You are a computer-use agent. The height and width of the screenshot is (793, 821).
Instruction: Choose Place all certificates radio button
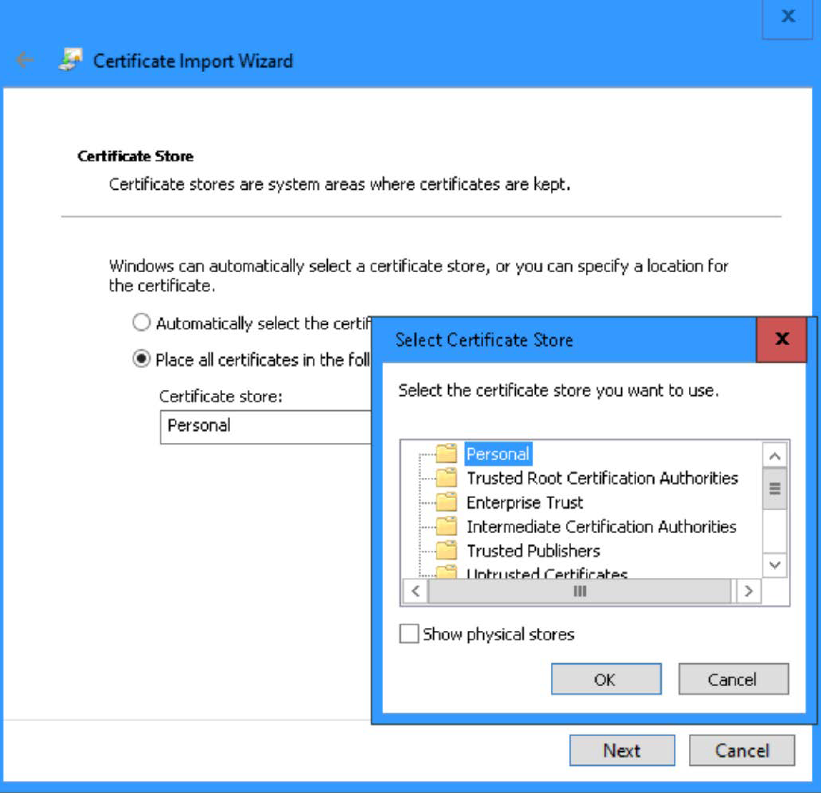[x=142, y=359]
